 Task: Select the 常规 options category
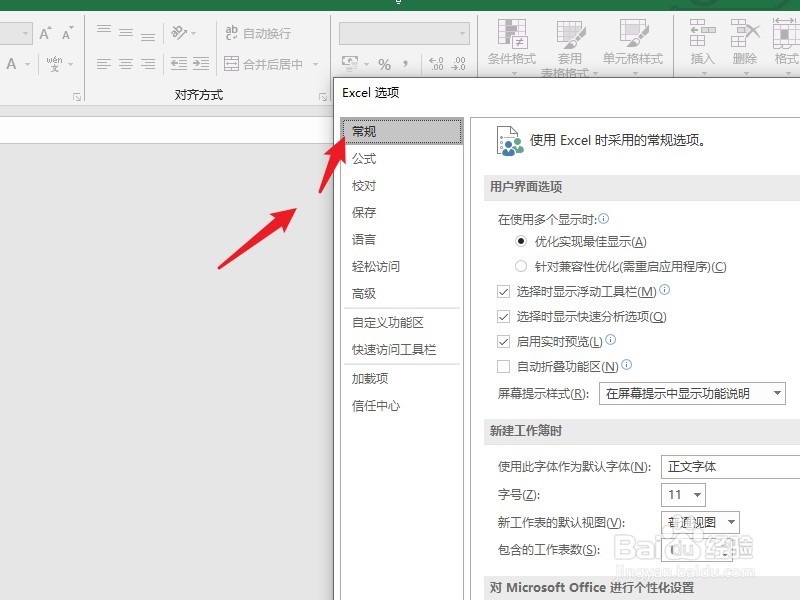coord(402,132)
